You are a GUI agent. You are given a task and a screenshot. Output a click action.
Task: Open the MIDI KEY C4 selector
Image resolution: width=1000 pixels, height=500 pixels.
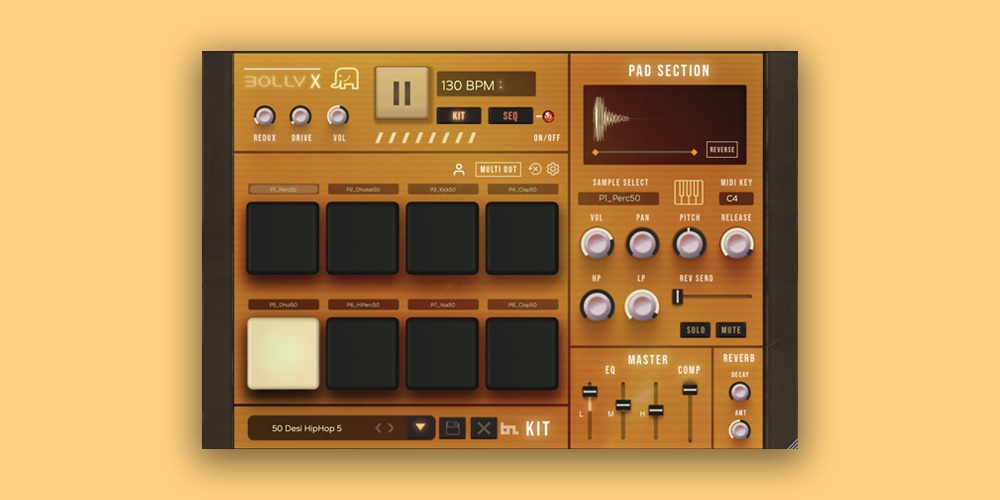click(x=736, y=198)
